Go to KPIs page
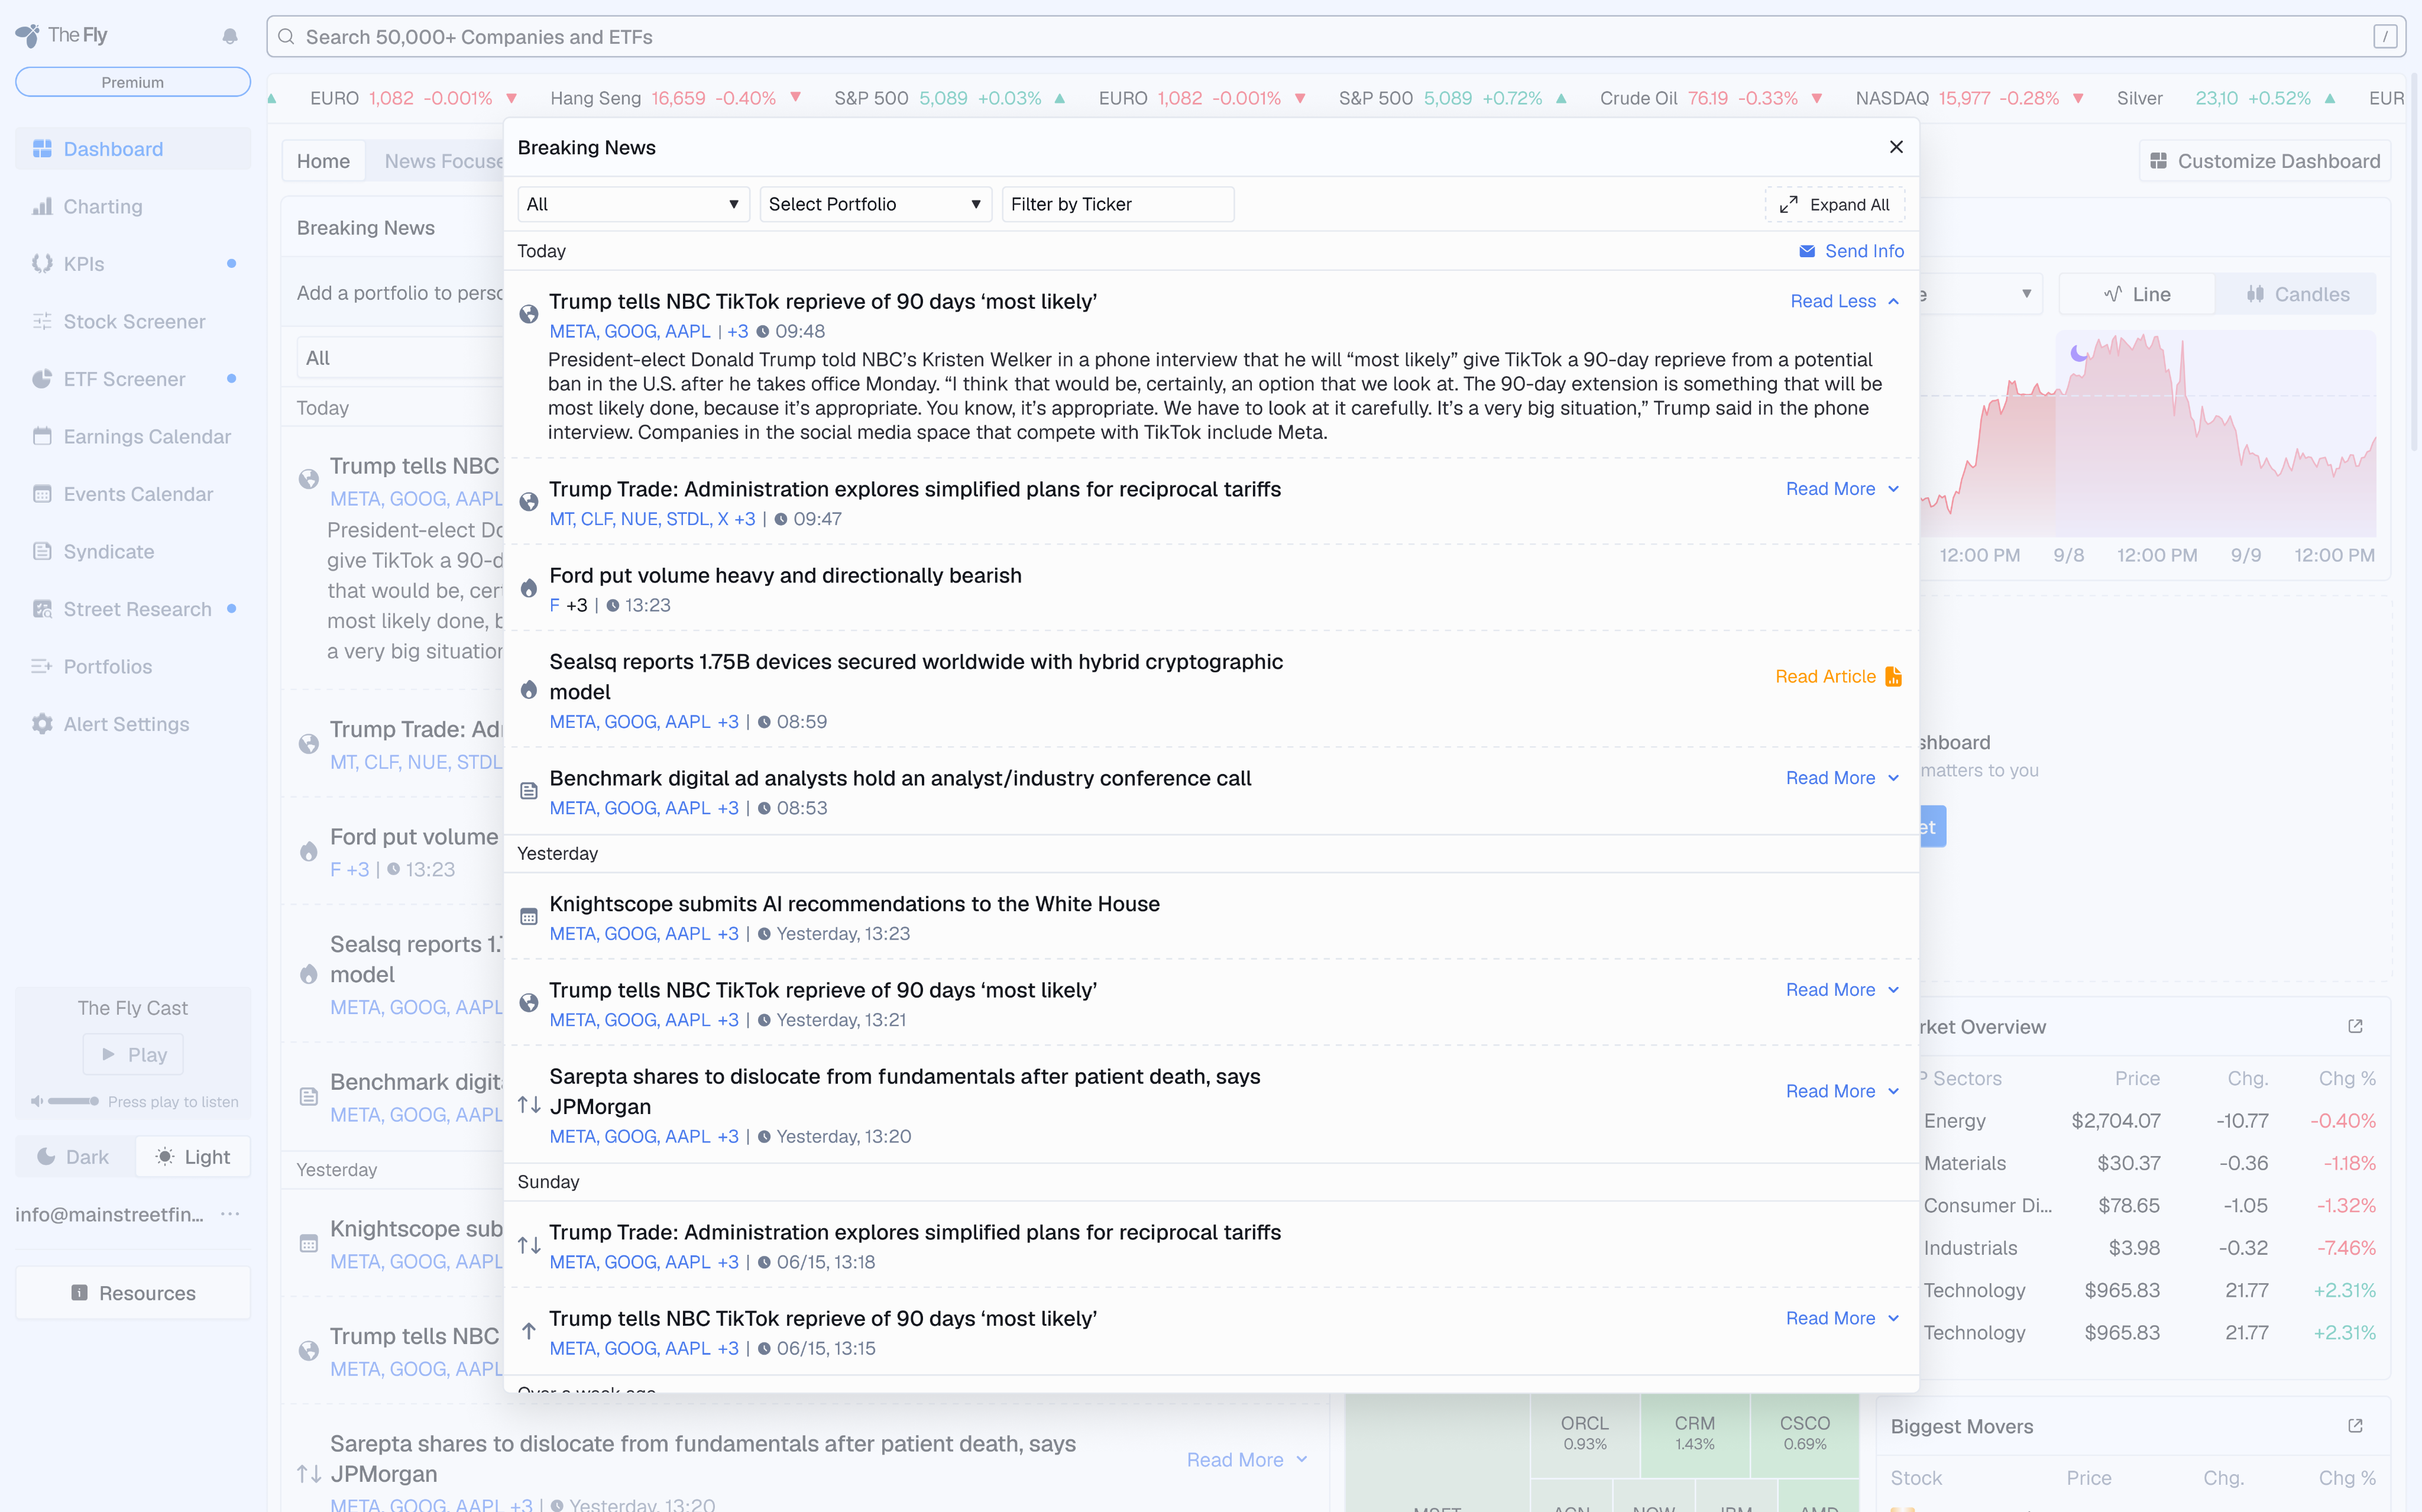 tap(133, 264)
